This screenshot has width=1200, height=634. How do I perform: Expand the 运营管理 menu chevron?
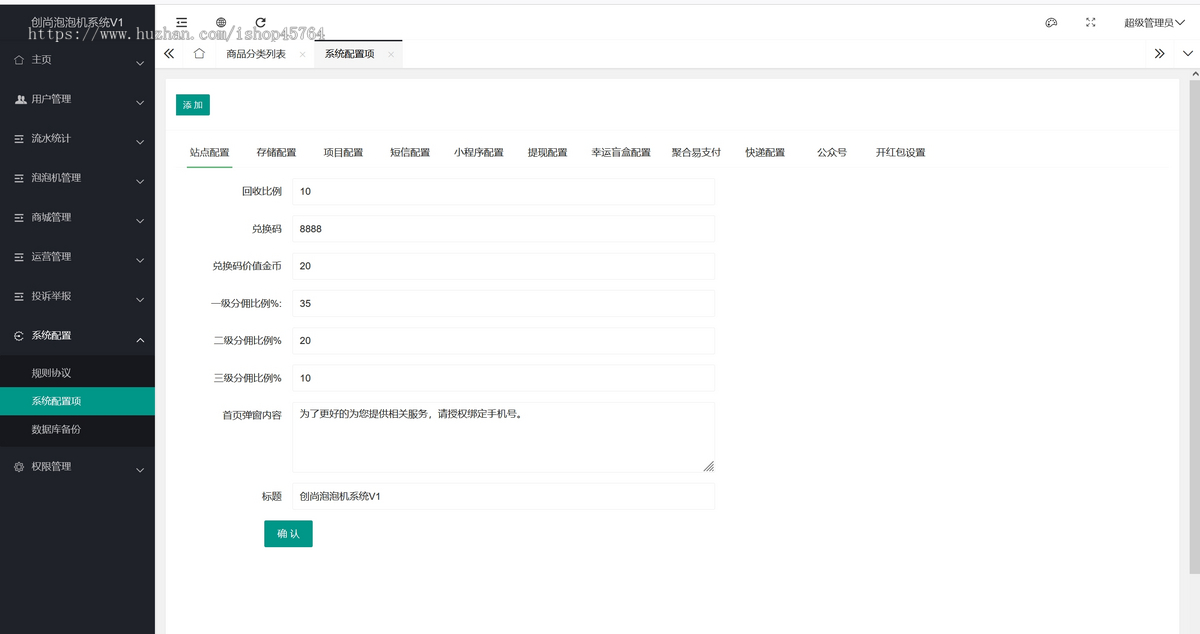click(x=140, y=260)
